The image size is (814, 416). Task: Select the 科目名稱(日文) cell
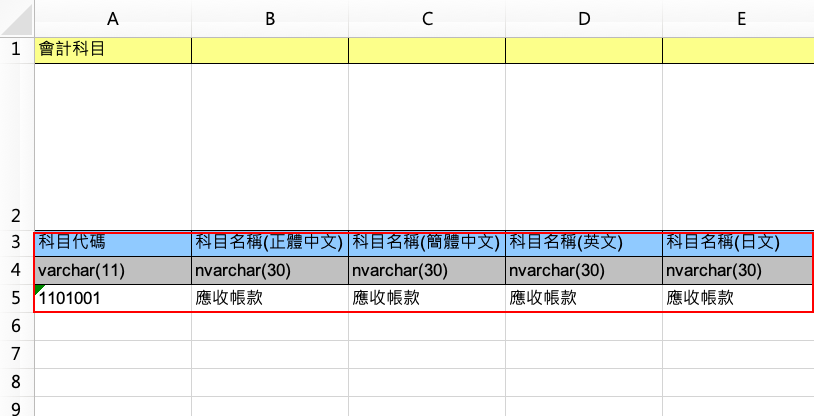(x=738, y=242)
